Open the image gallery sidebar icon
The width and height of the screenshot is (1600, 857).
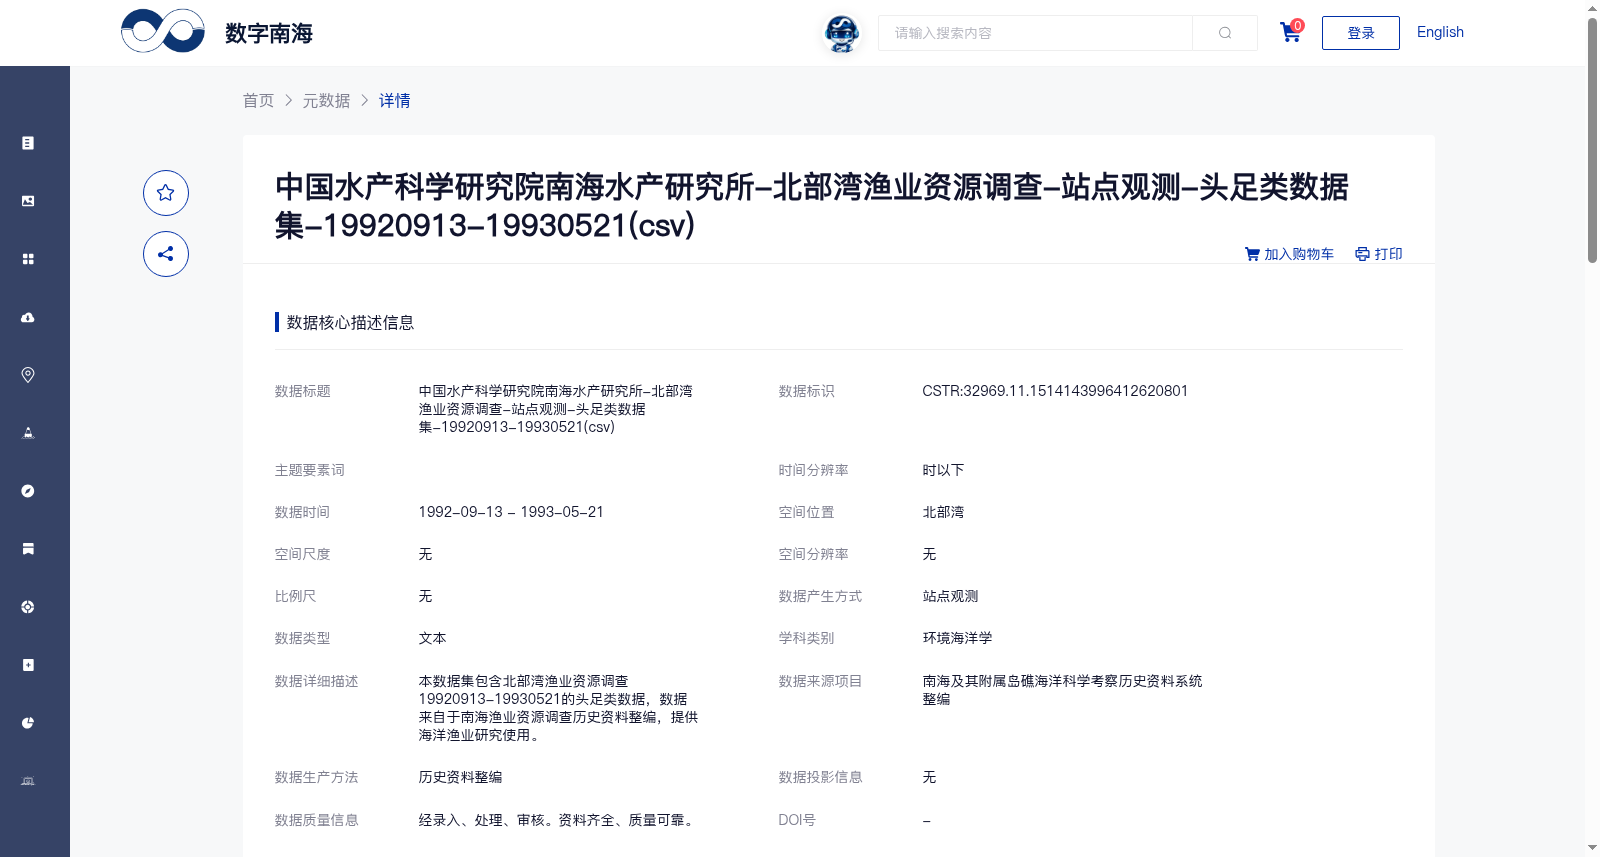coord(28,201)
